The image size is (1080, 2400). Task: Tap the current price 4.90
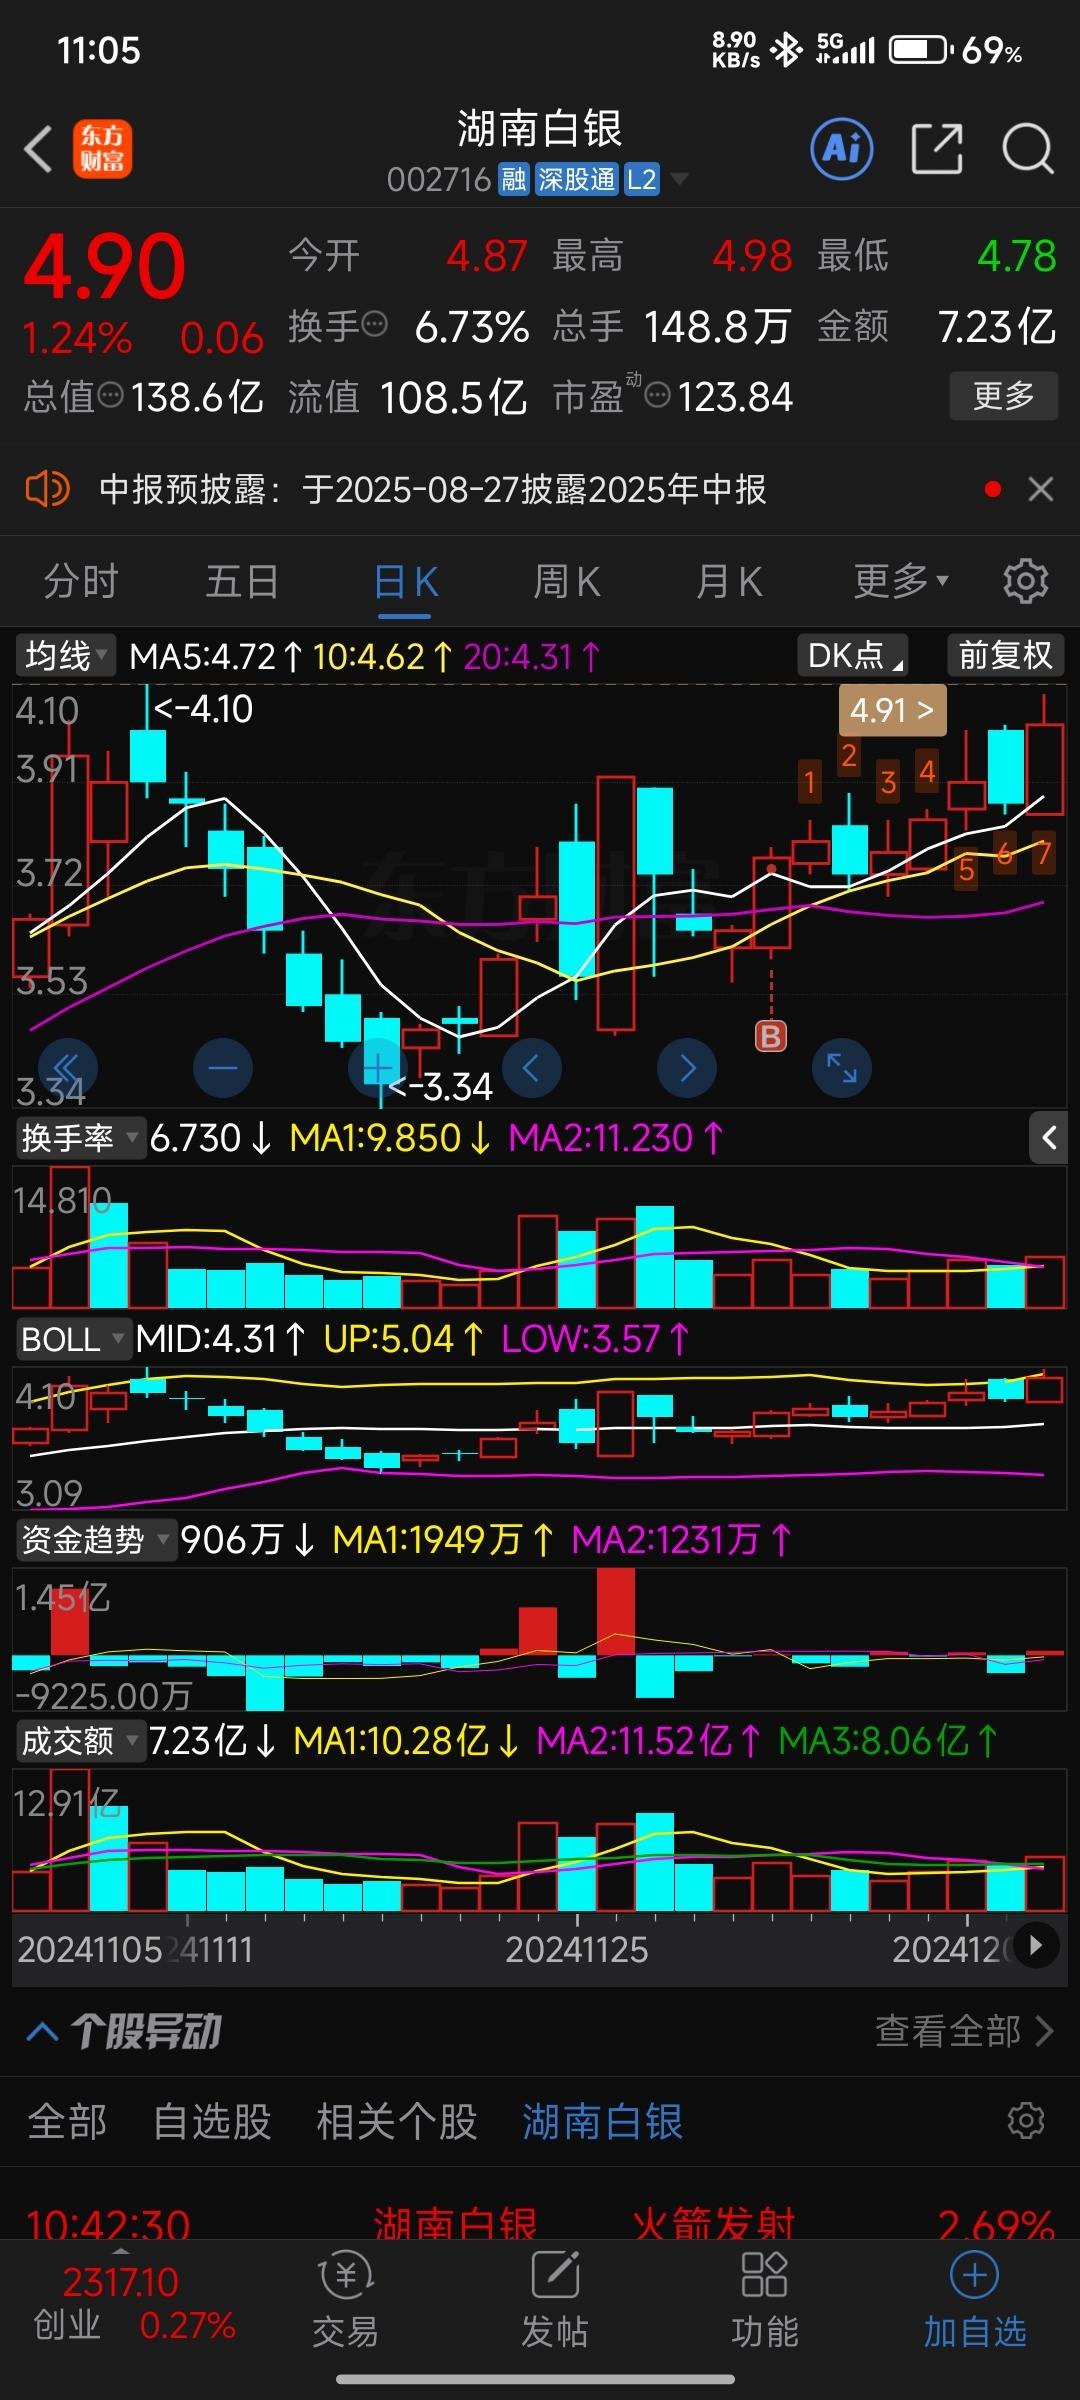(x=104, y=267)
